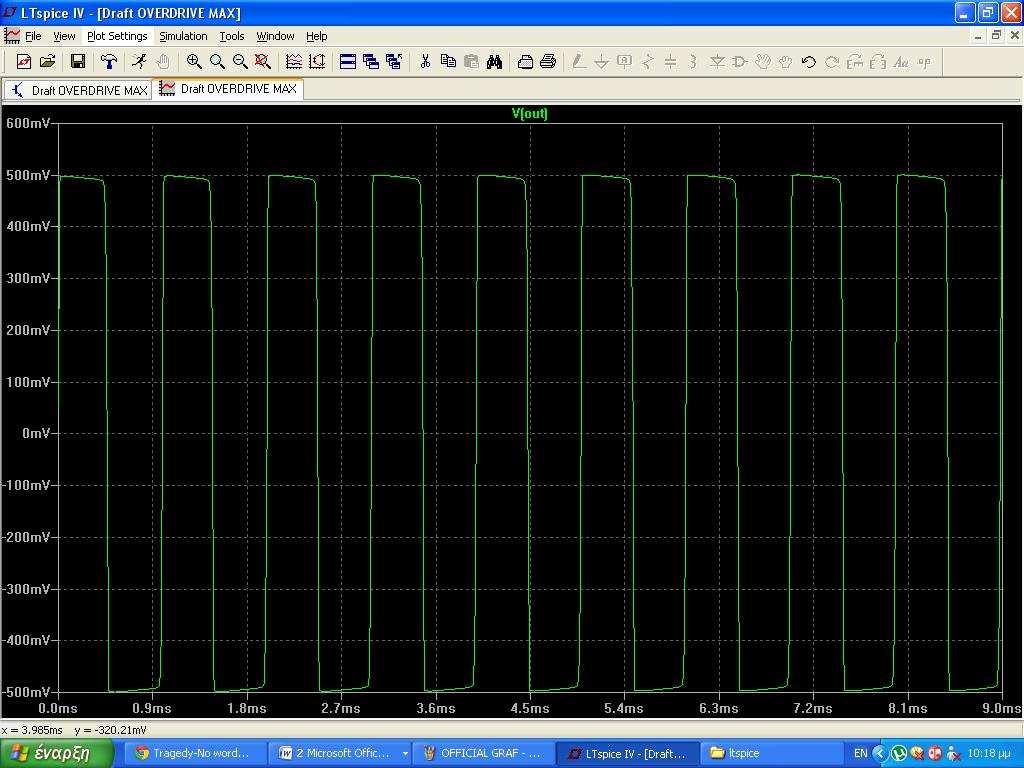Viewport: 1024px width, 768px height.
Task: Tile windows horizontally using toolbar icon
Action: 348,61
